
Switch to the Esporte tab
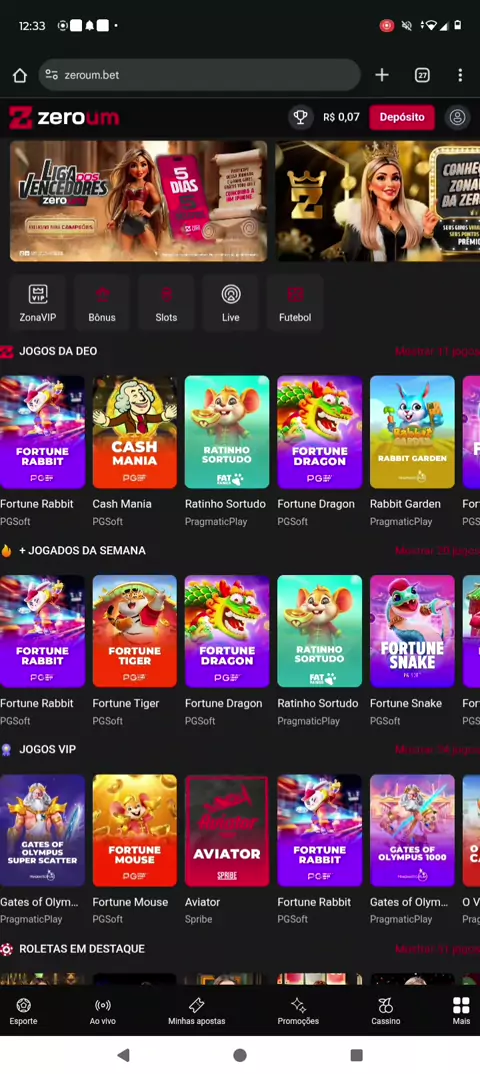click(x=23, y=1011)
